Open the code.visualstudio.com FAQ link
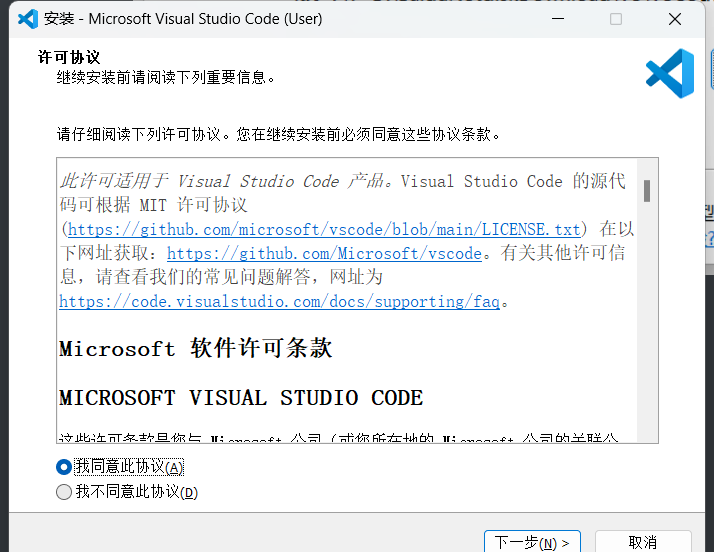 tap(280, 302)
